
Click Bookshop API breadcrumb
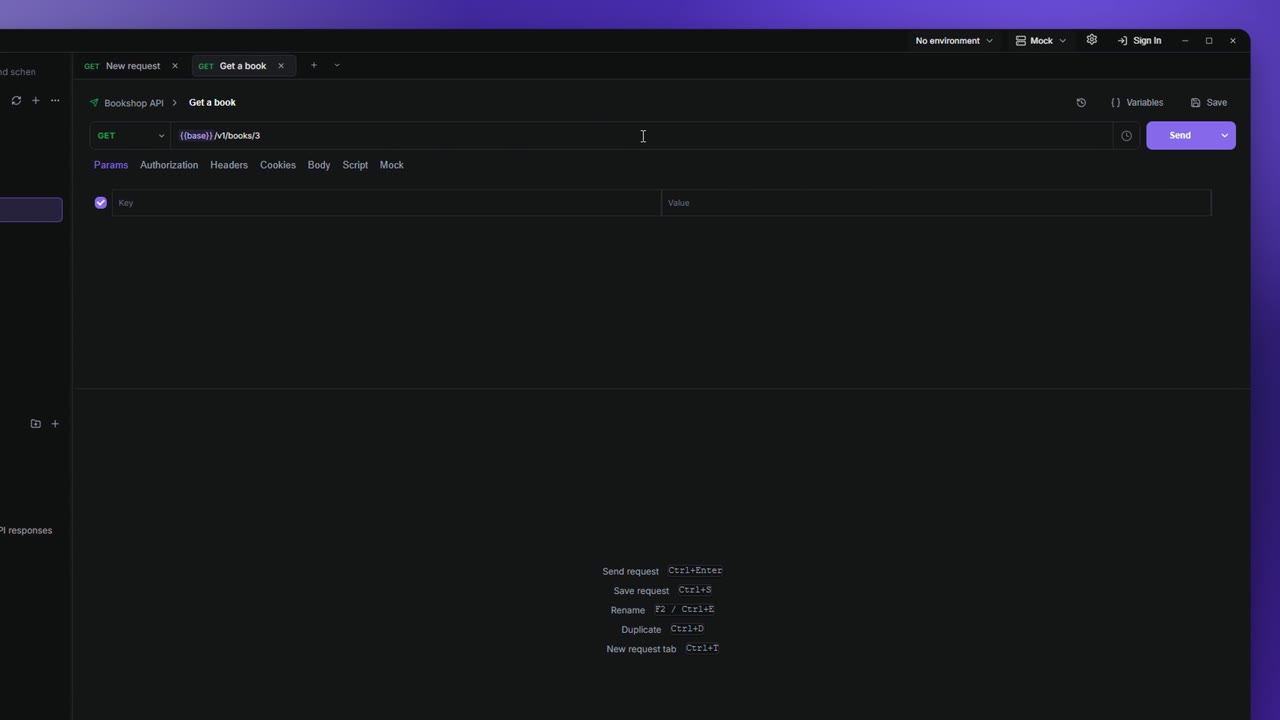(134, 103)
